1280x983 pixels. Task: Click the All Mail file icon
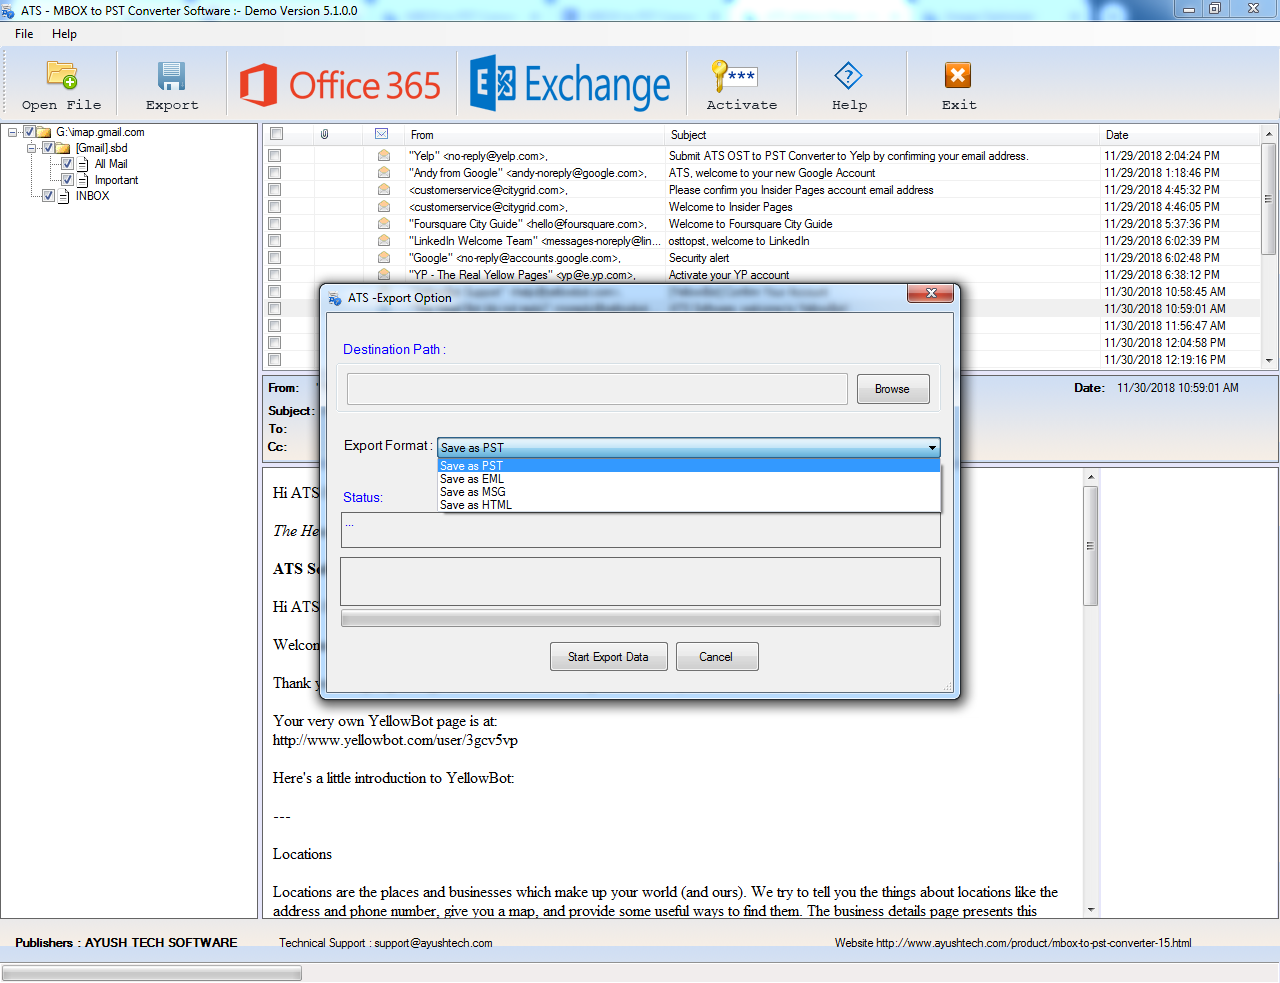pyautogui.click(x=83, y=164)
